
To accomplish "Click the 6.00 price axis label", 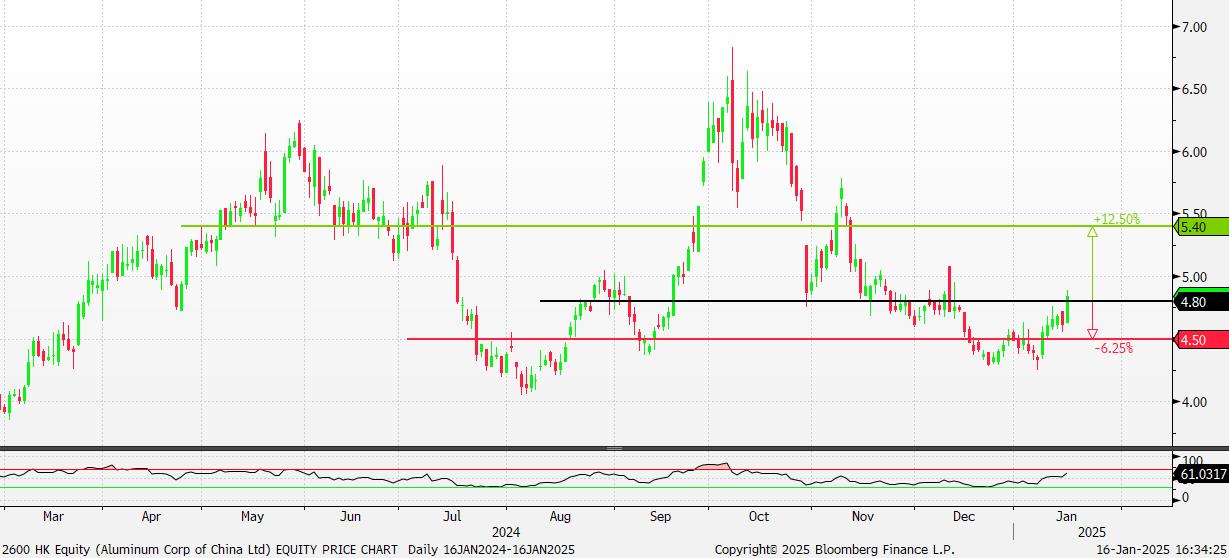I will pos(1195,152).
